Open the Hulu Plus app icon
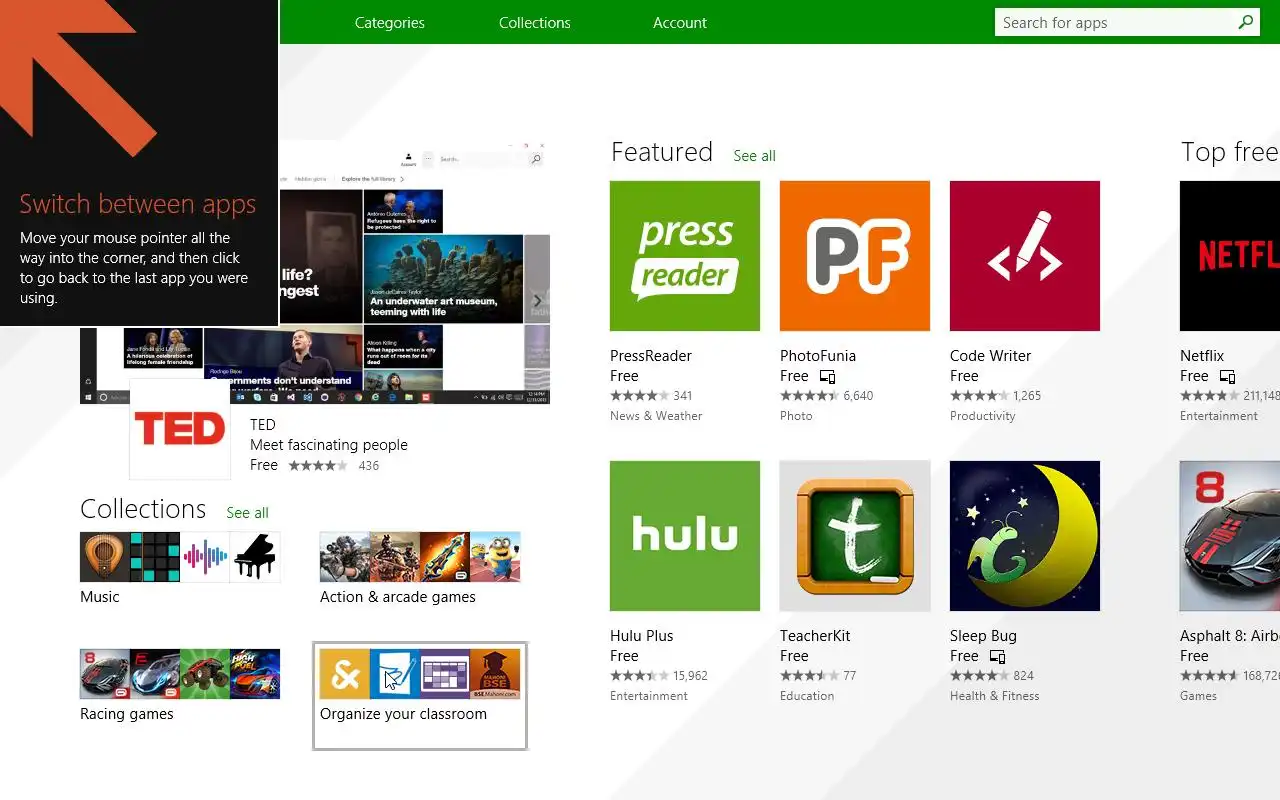The height and width of the screenshot is (800, 1280). 685,536
